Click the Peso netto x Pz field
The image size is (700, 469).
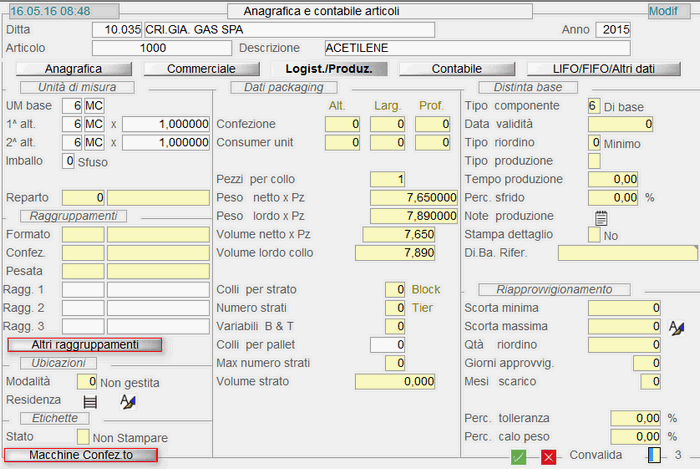(x=411, y=198)
